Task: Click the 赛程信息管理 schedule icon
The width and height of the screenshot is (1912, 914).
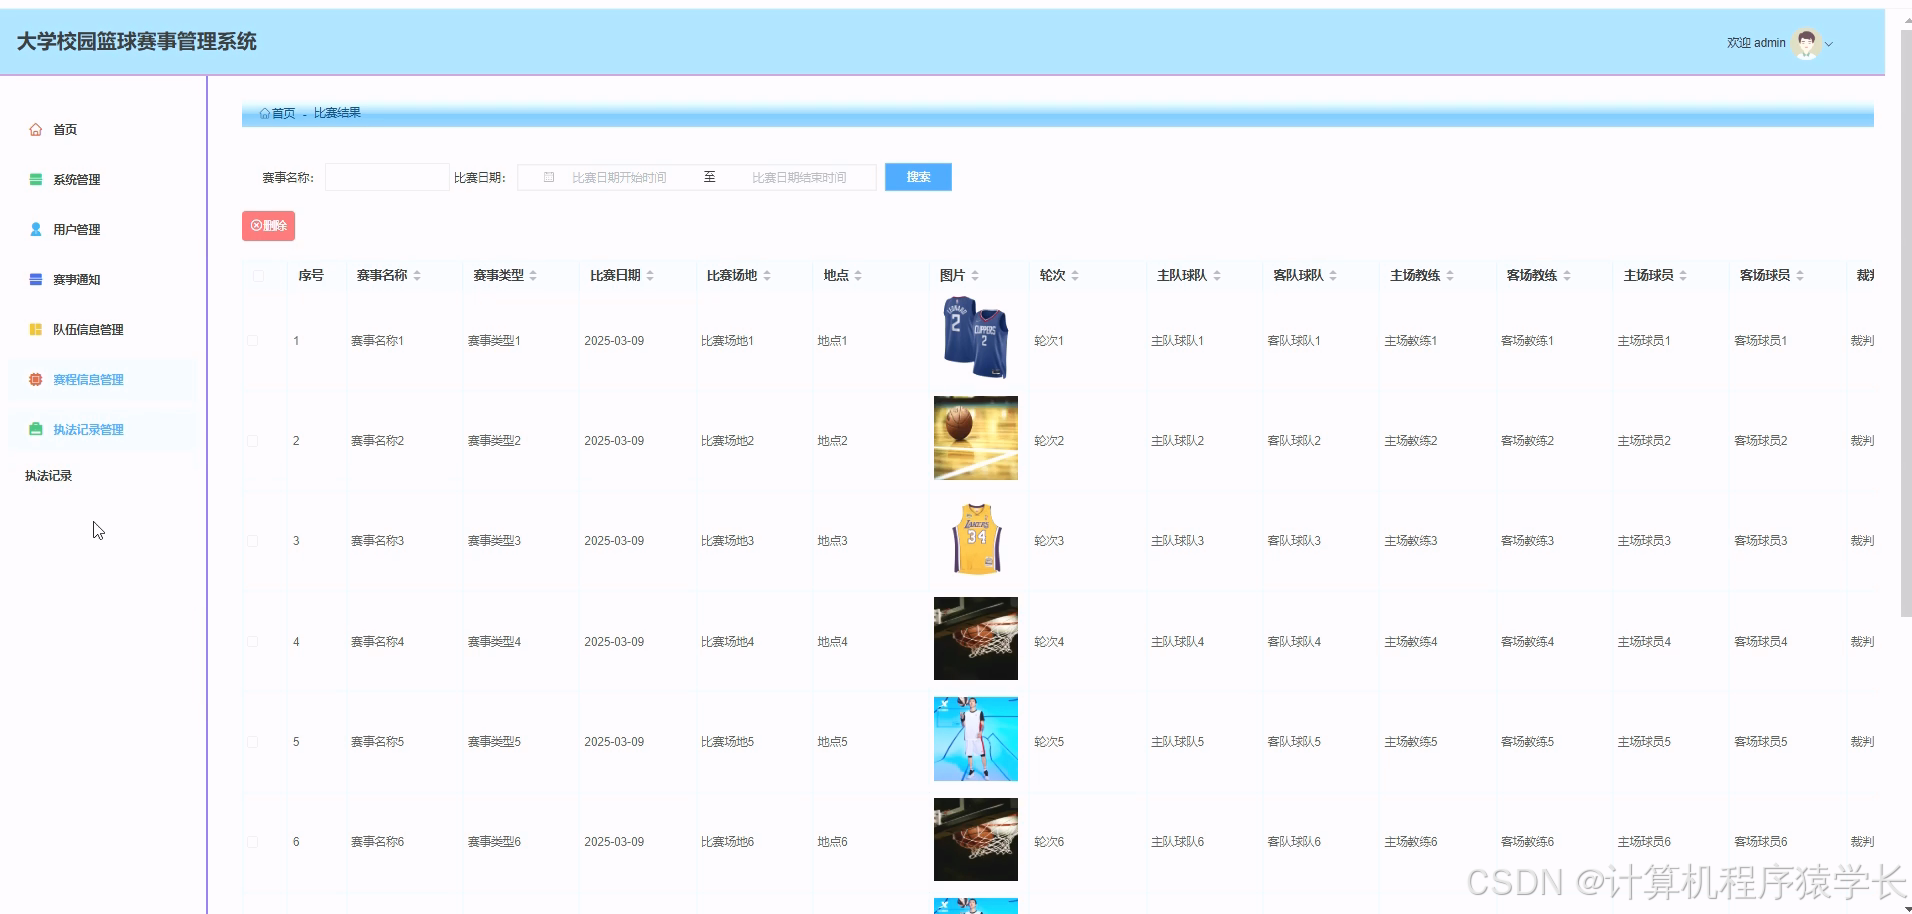Action: click(x=33, y=380)
